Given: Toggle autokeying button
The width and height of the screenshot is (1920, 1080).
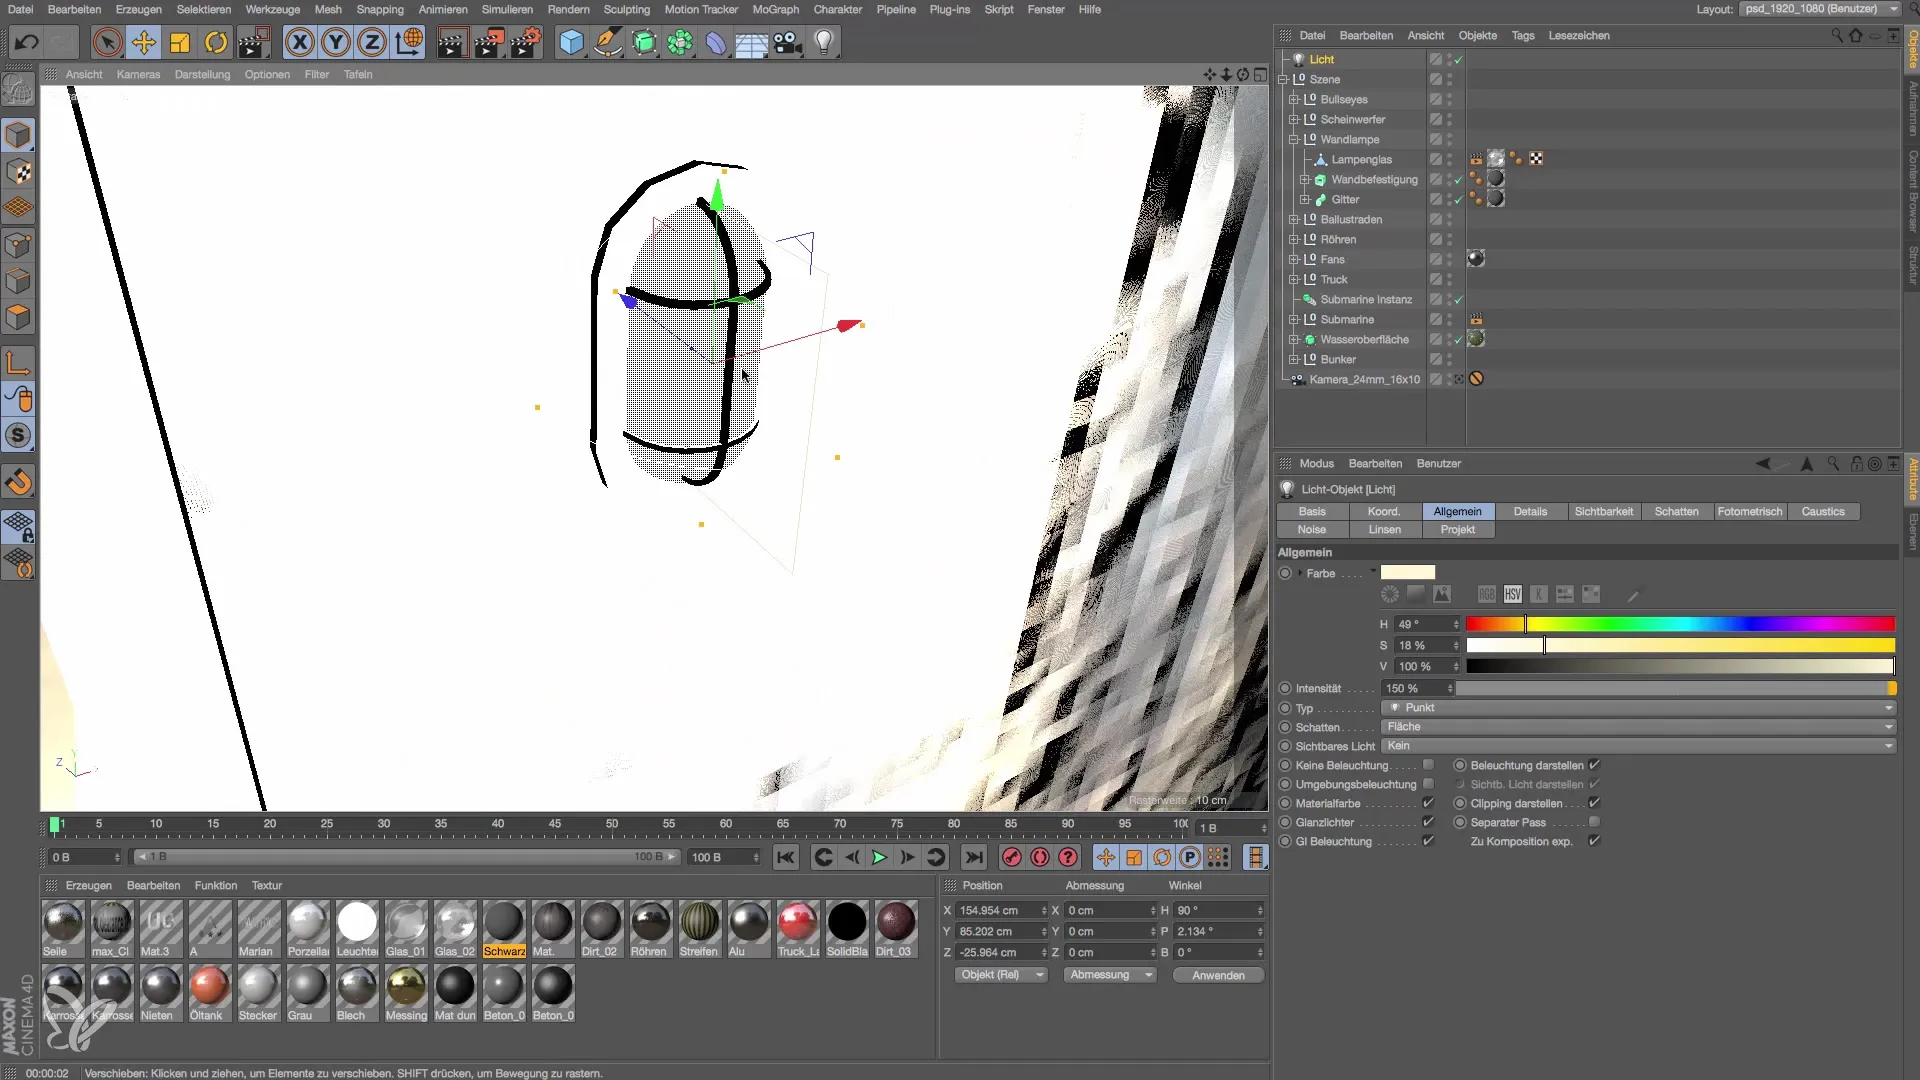Looking at the screenshot, I should click(x=1040, y=857).
